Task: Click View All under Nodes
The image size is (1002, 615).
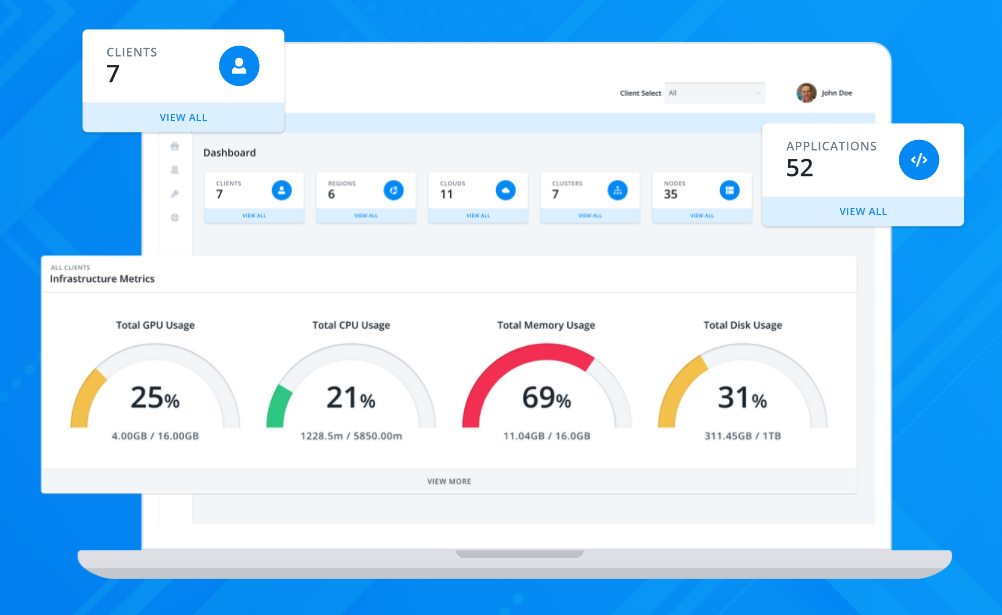Action: click(702, 215)
